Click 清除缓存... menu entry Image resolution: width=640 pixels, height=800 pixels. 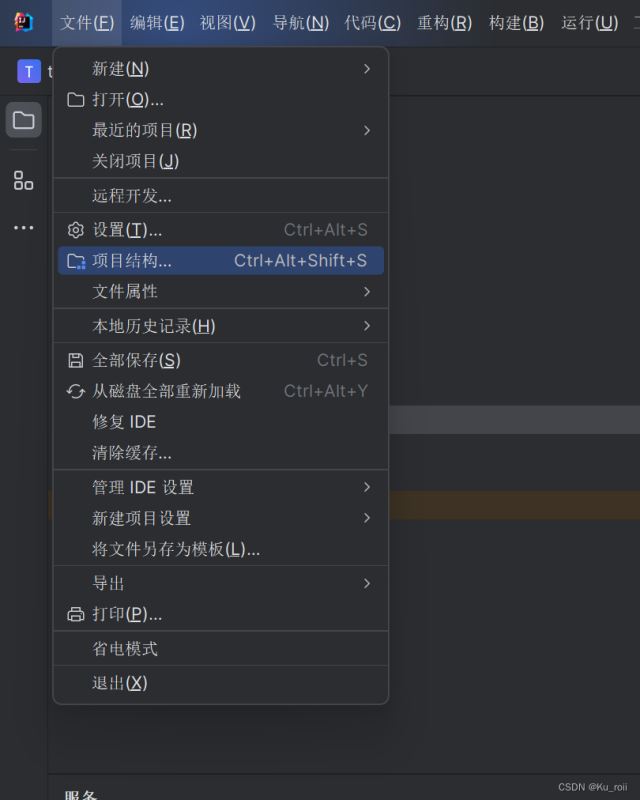pyautogui.click(x=132, y=453)
